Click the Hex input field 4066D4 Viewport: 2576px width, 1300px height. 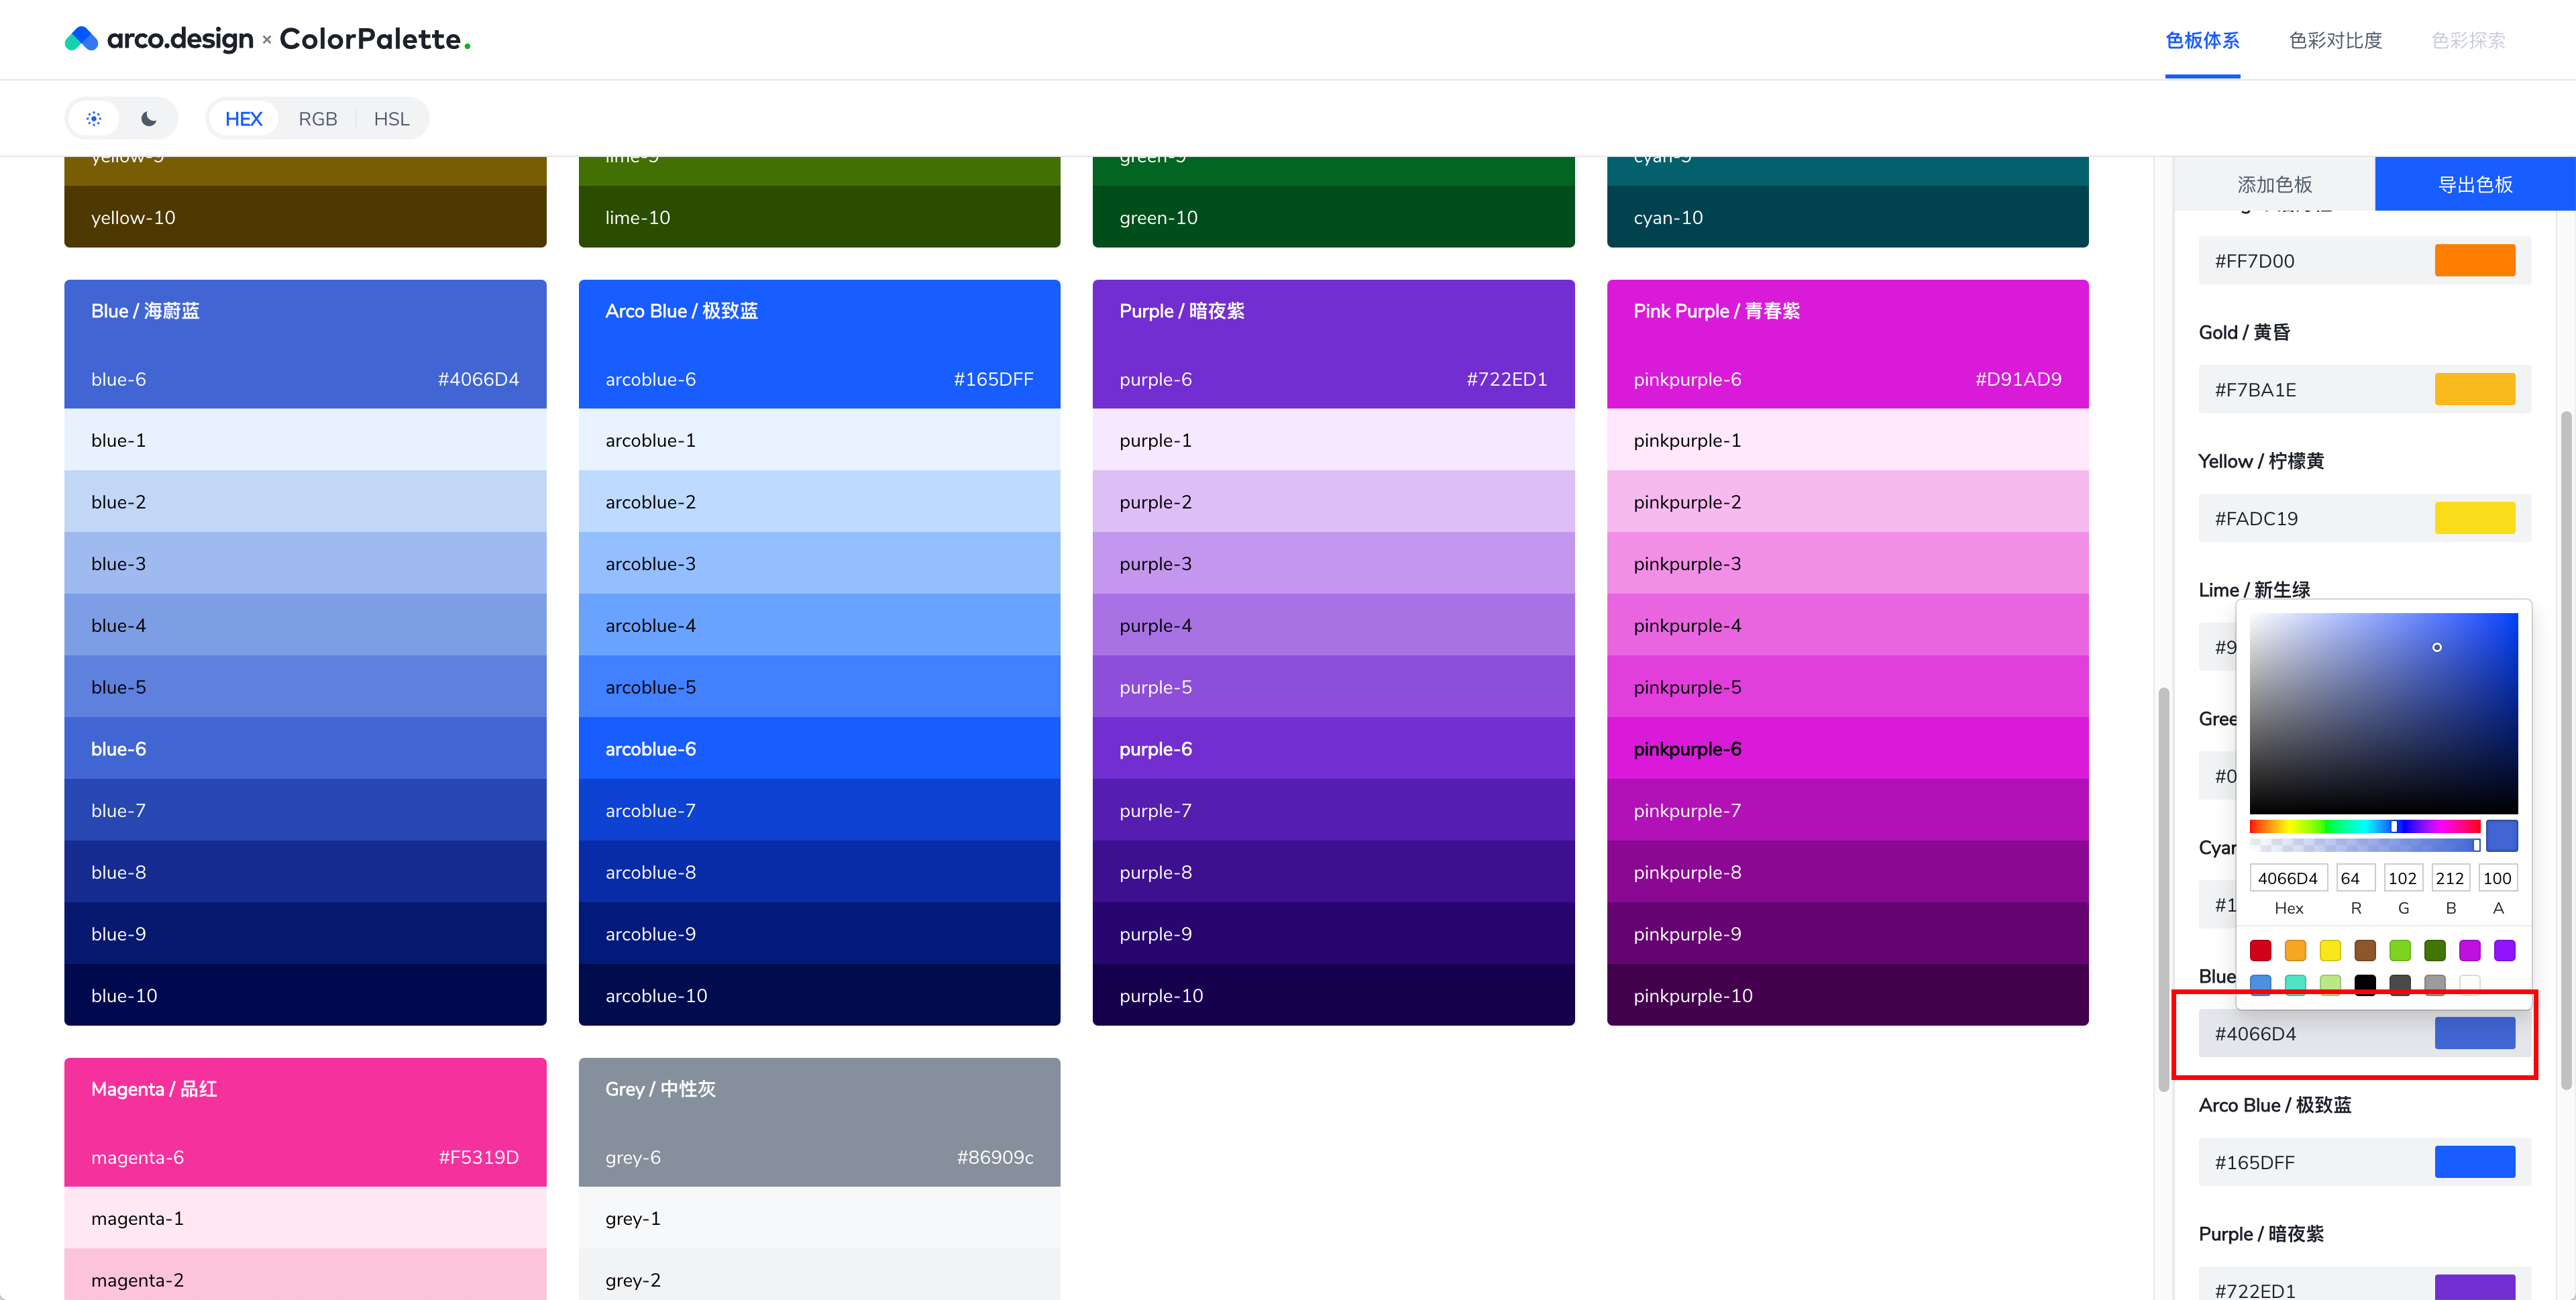pos(2288,878)
